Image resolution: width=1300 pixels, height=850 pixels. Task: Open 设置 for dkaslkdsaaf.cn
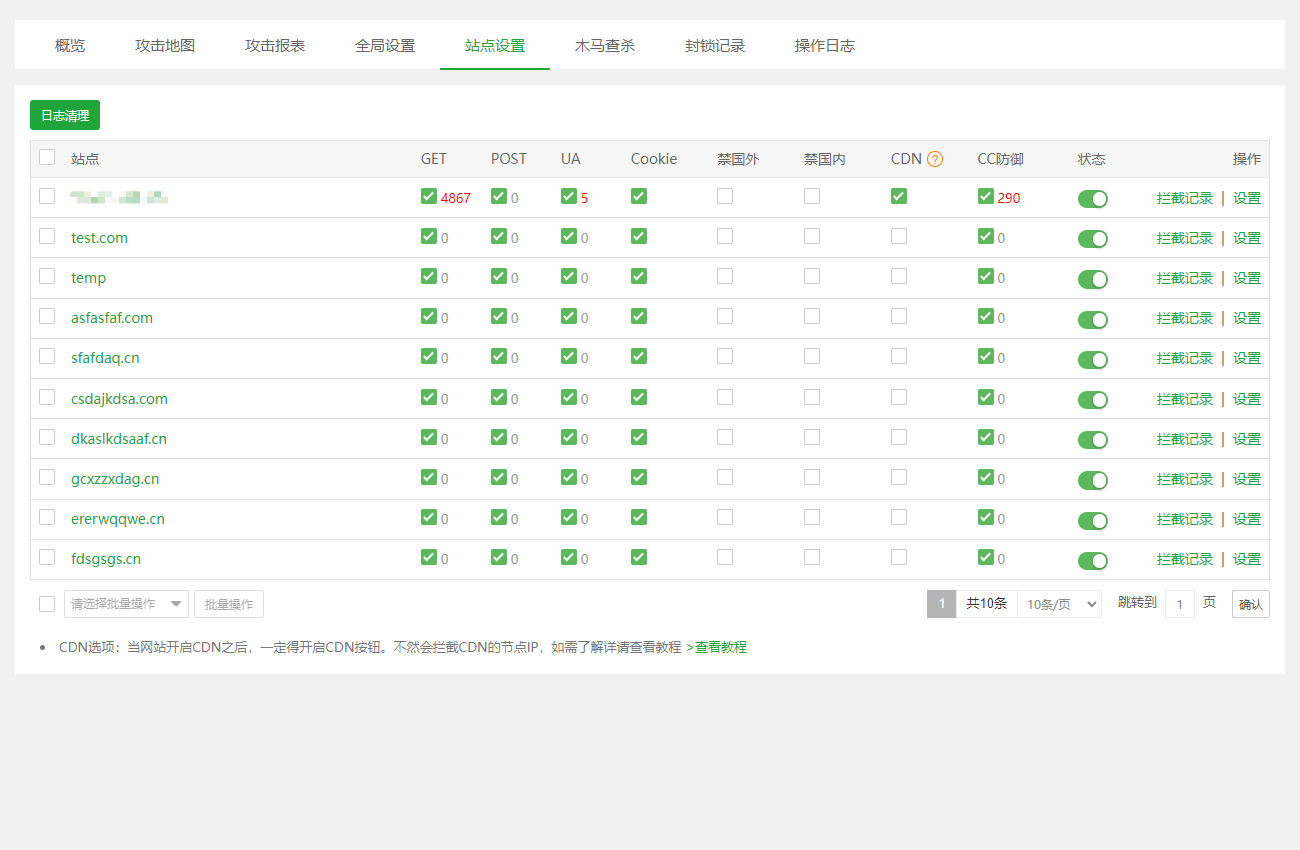(x=1246, y=439)
